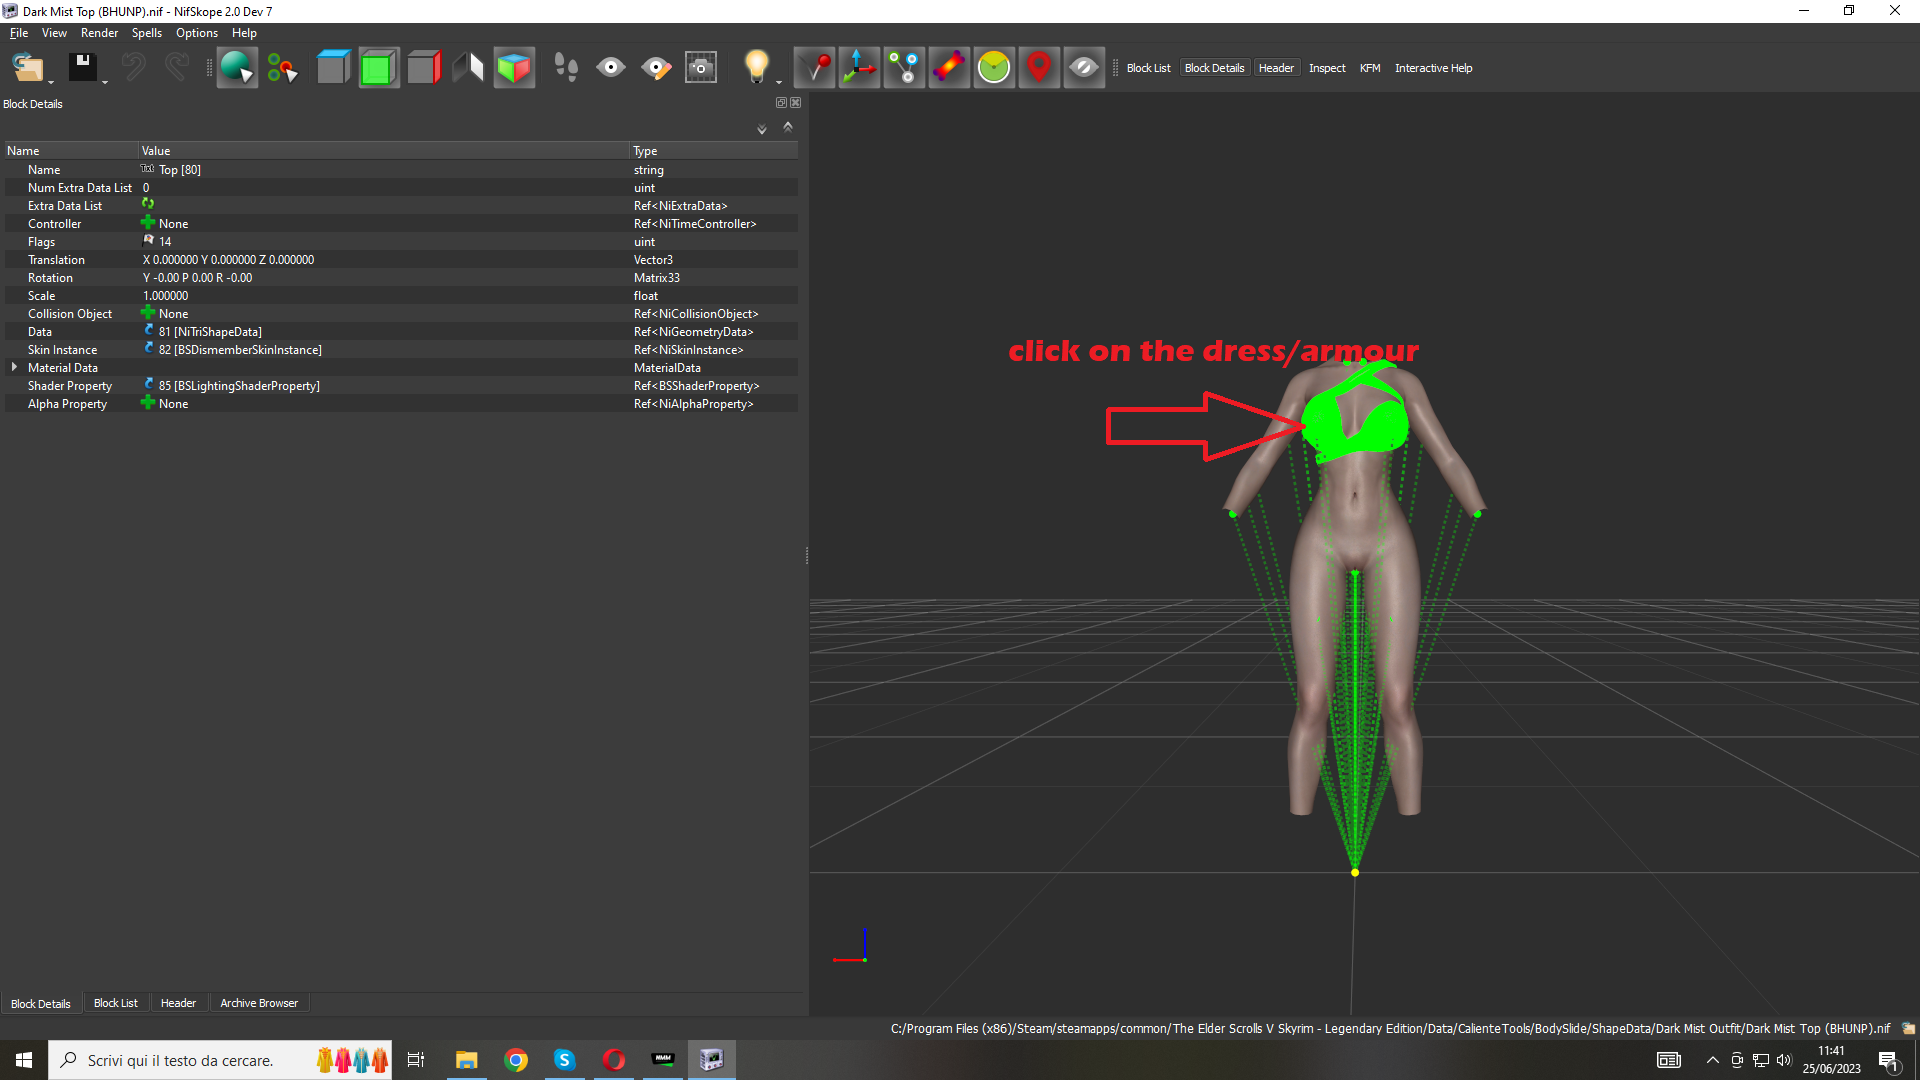This screenshot has width=1920, height=1080.
Task: Click the Windows taskbar search field
Action: 180,1060
